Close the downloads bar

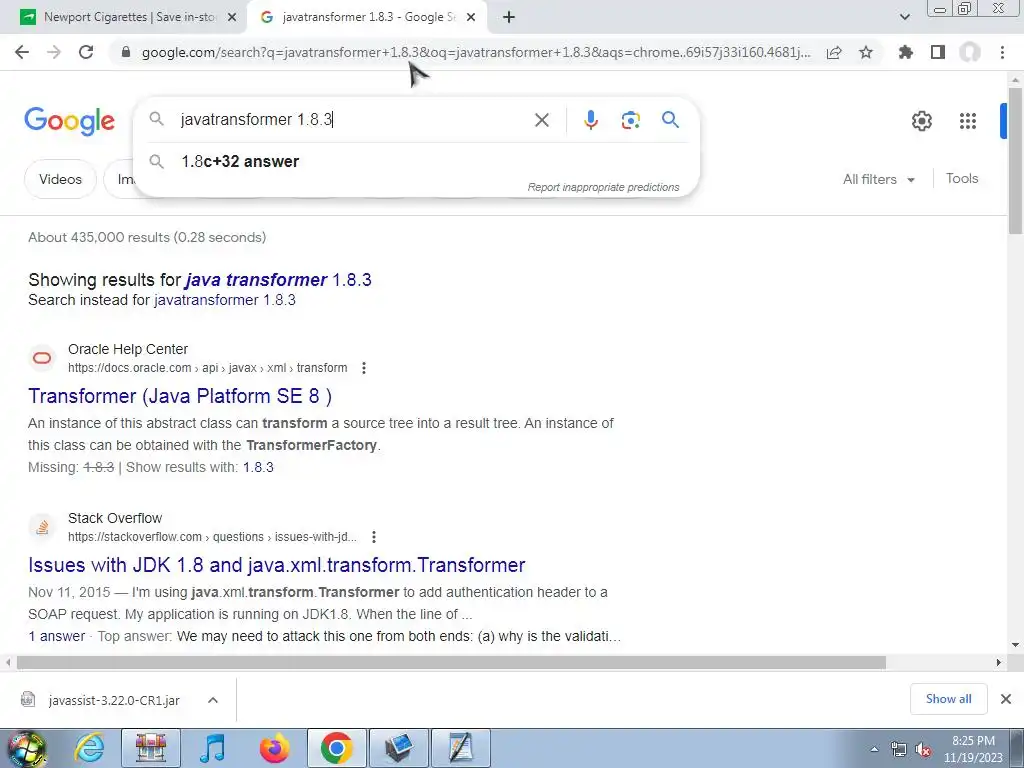[x=1006, y=699]
